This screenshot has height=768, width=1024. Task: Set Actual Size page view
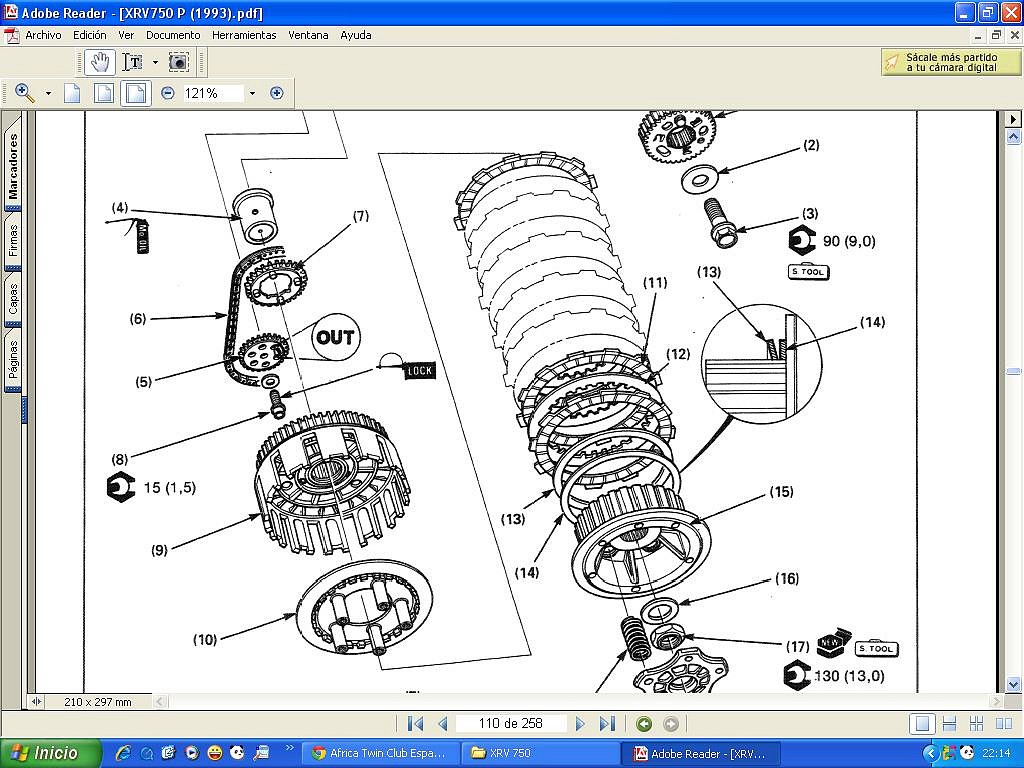click(x=72, y=93)
